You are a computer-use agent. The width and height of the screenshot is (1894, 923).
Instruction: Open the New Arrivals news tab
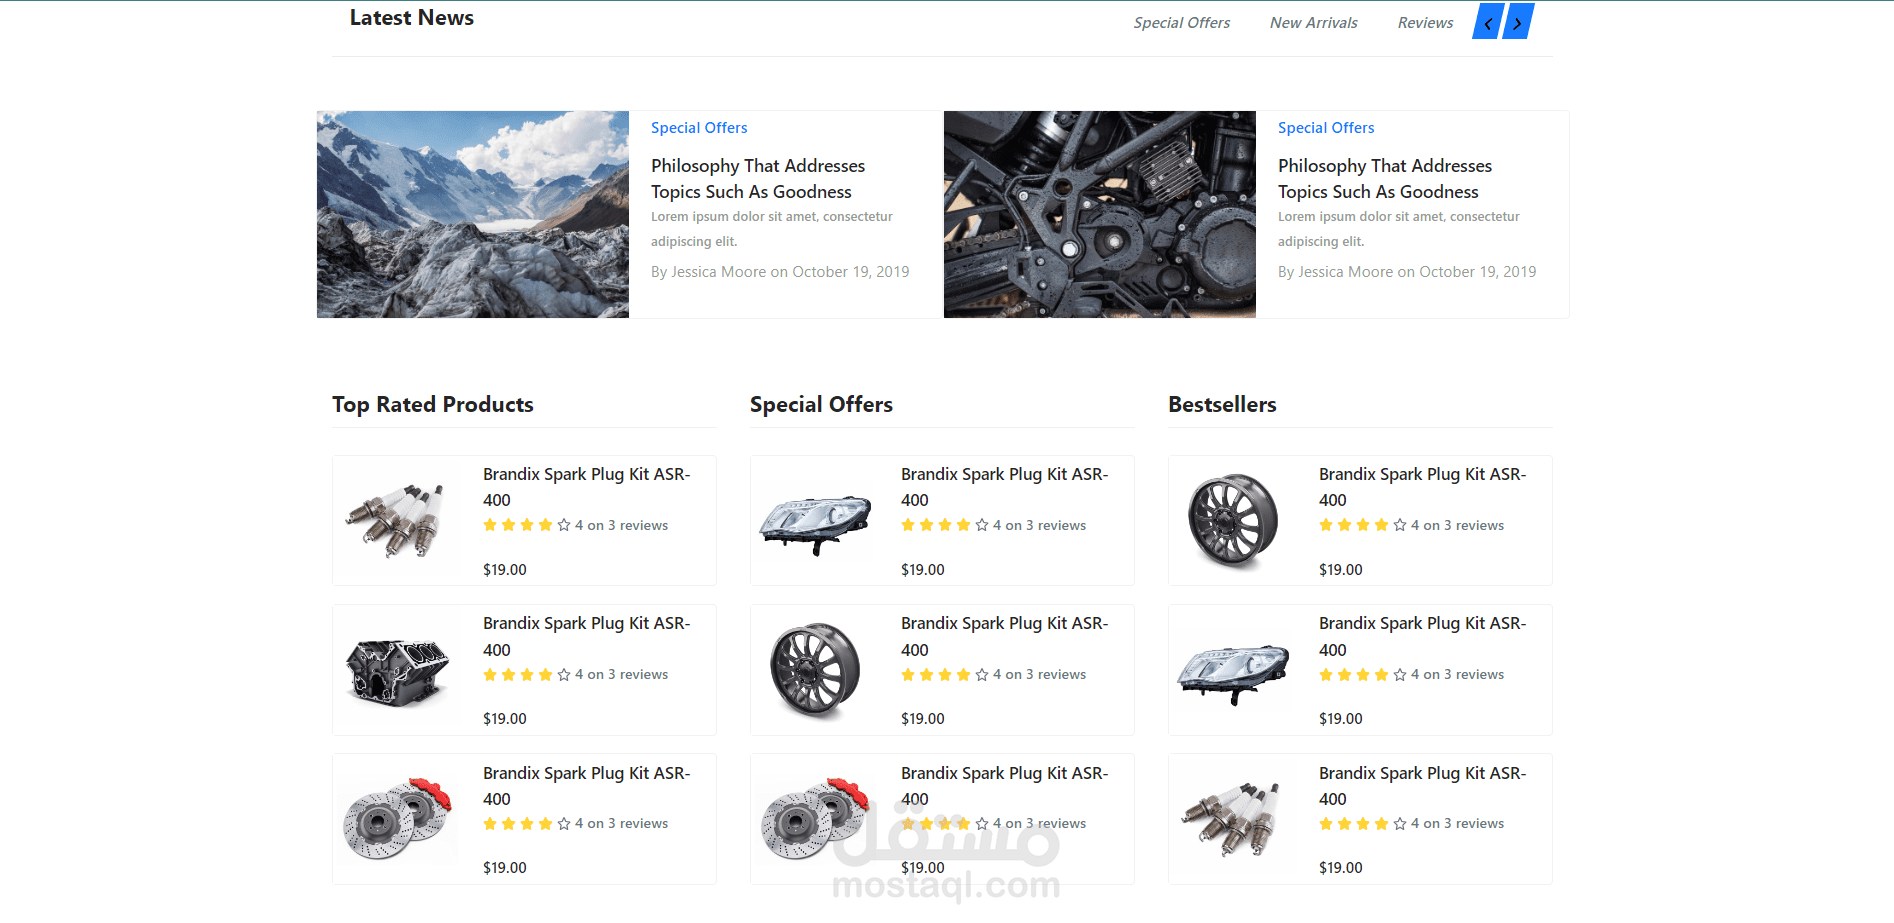(x=1313, y=23)
